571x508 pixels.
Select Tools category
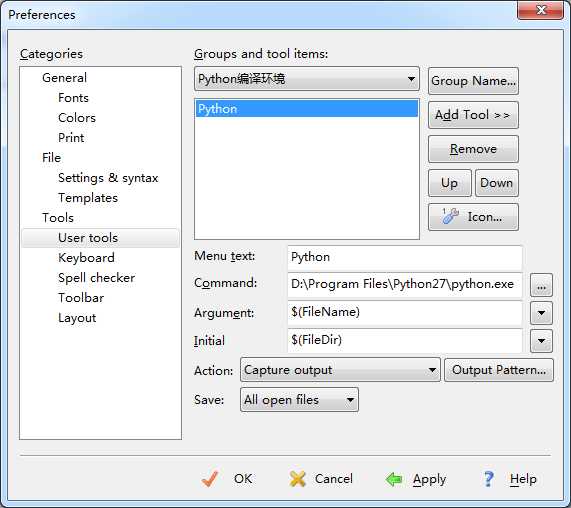click(x=58, y=218)
